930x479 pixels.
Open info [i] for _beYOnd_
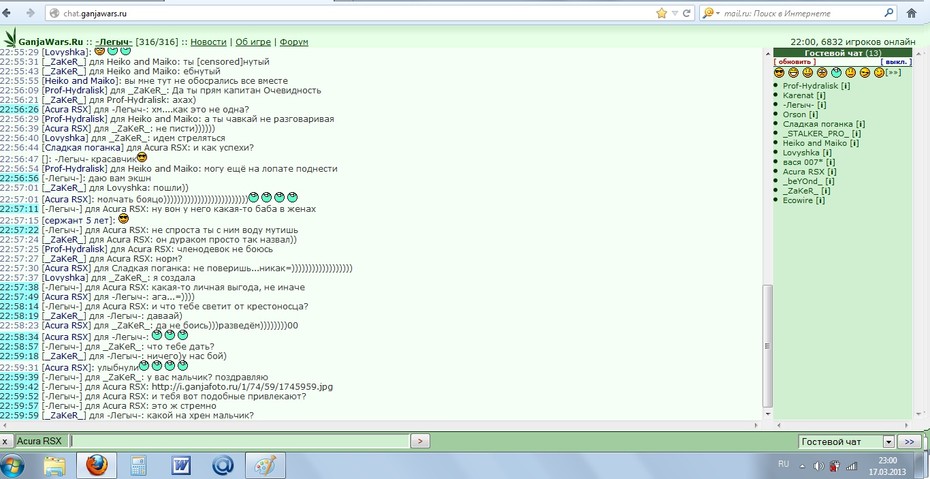pos(829,181)
